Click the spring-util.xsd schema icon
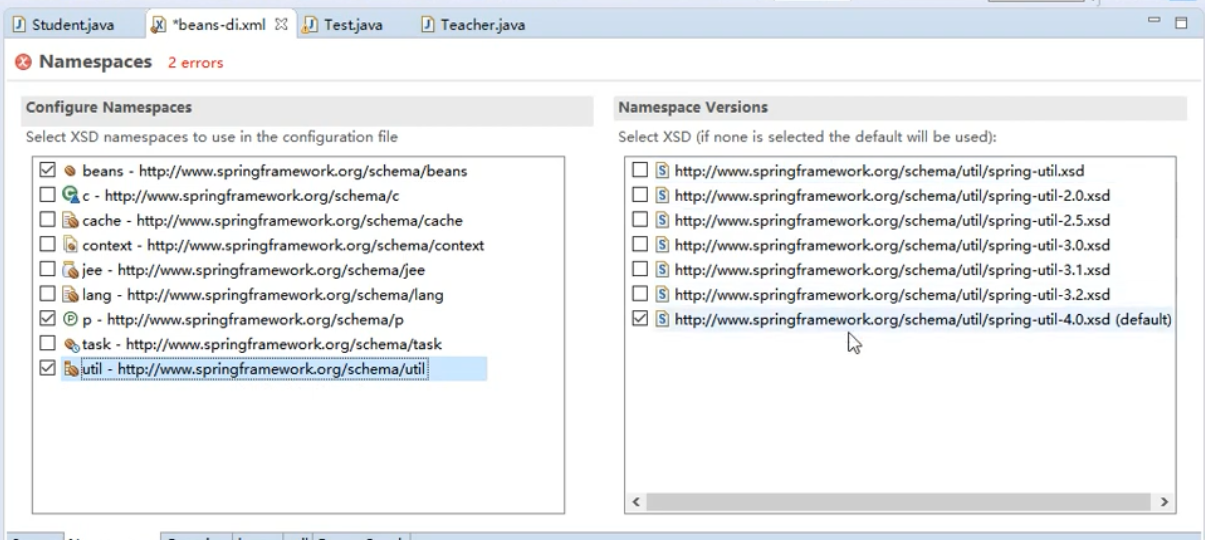Image resolution: width=1205 pixels, height=540 pixels. pyautogui.click(x=663, y=171)
